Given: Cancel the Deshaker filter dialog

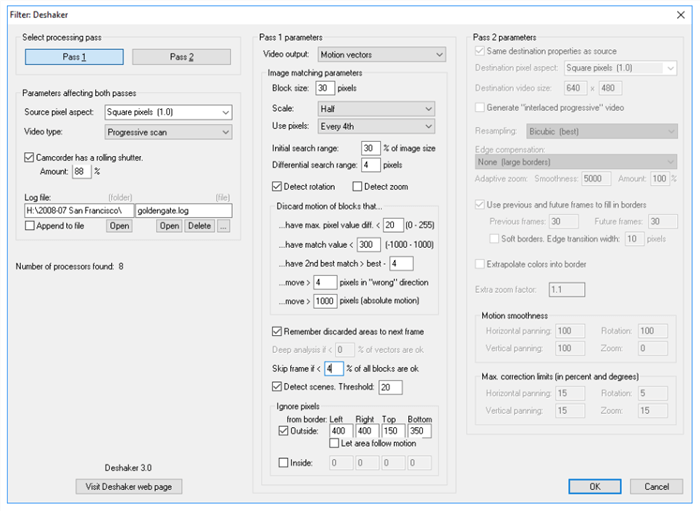Looking at the screenshot, I should (656, 486).
